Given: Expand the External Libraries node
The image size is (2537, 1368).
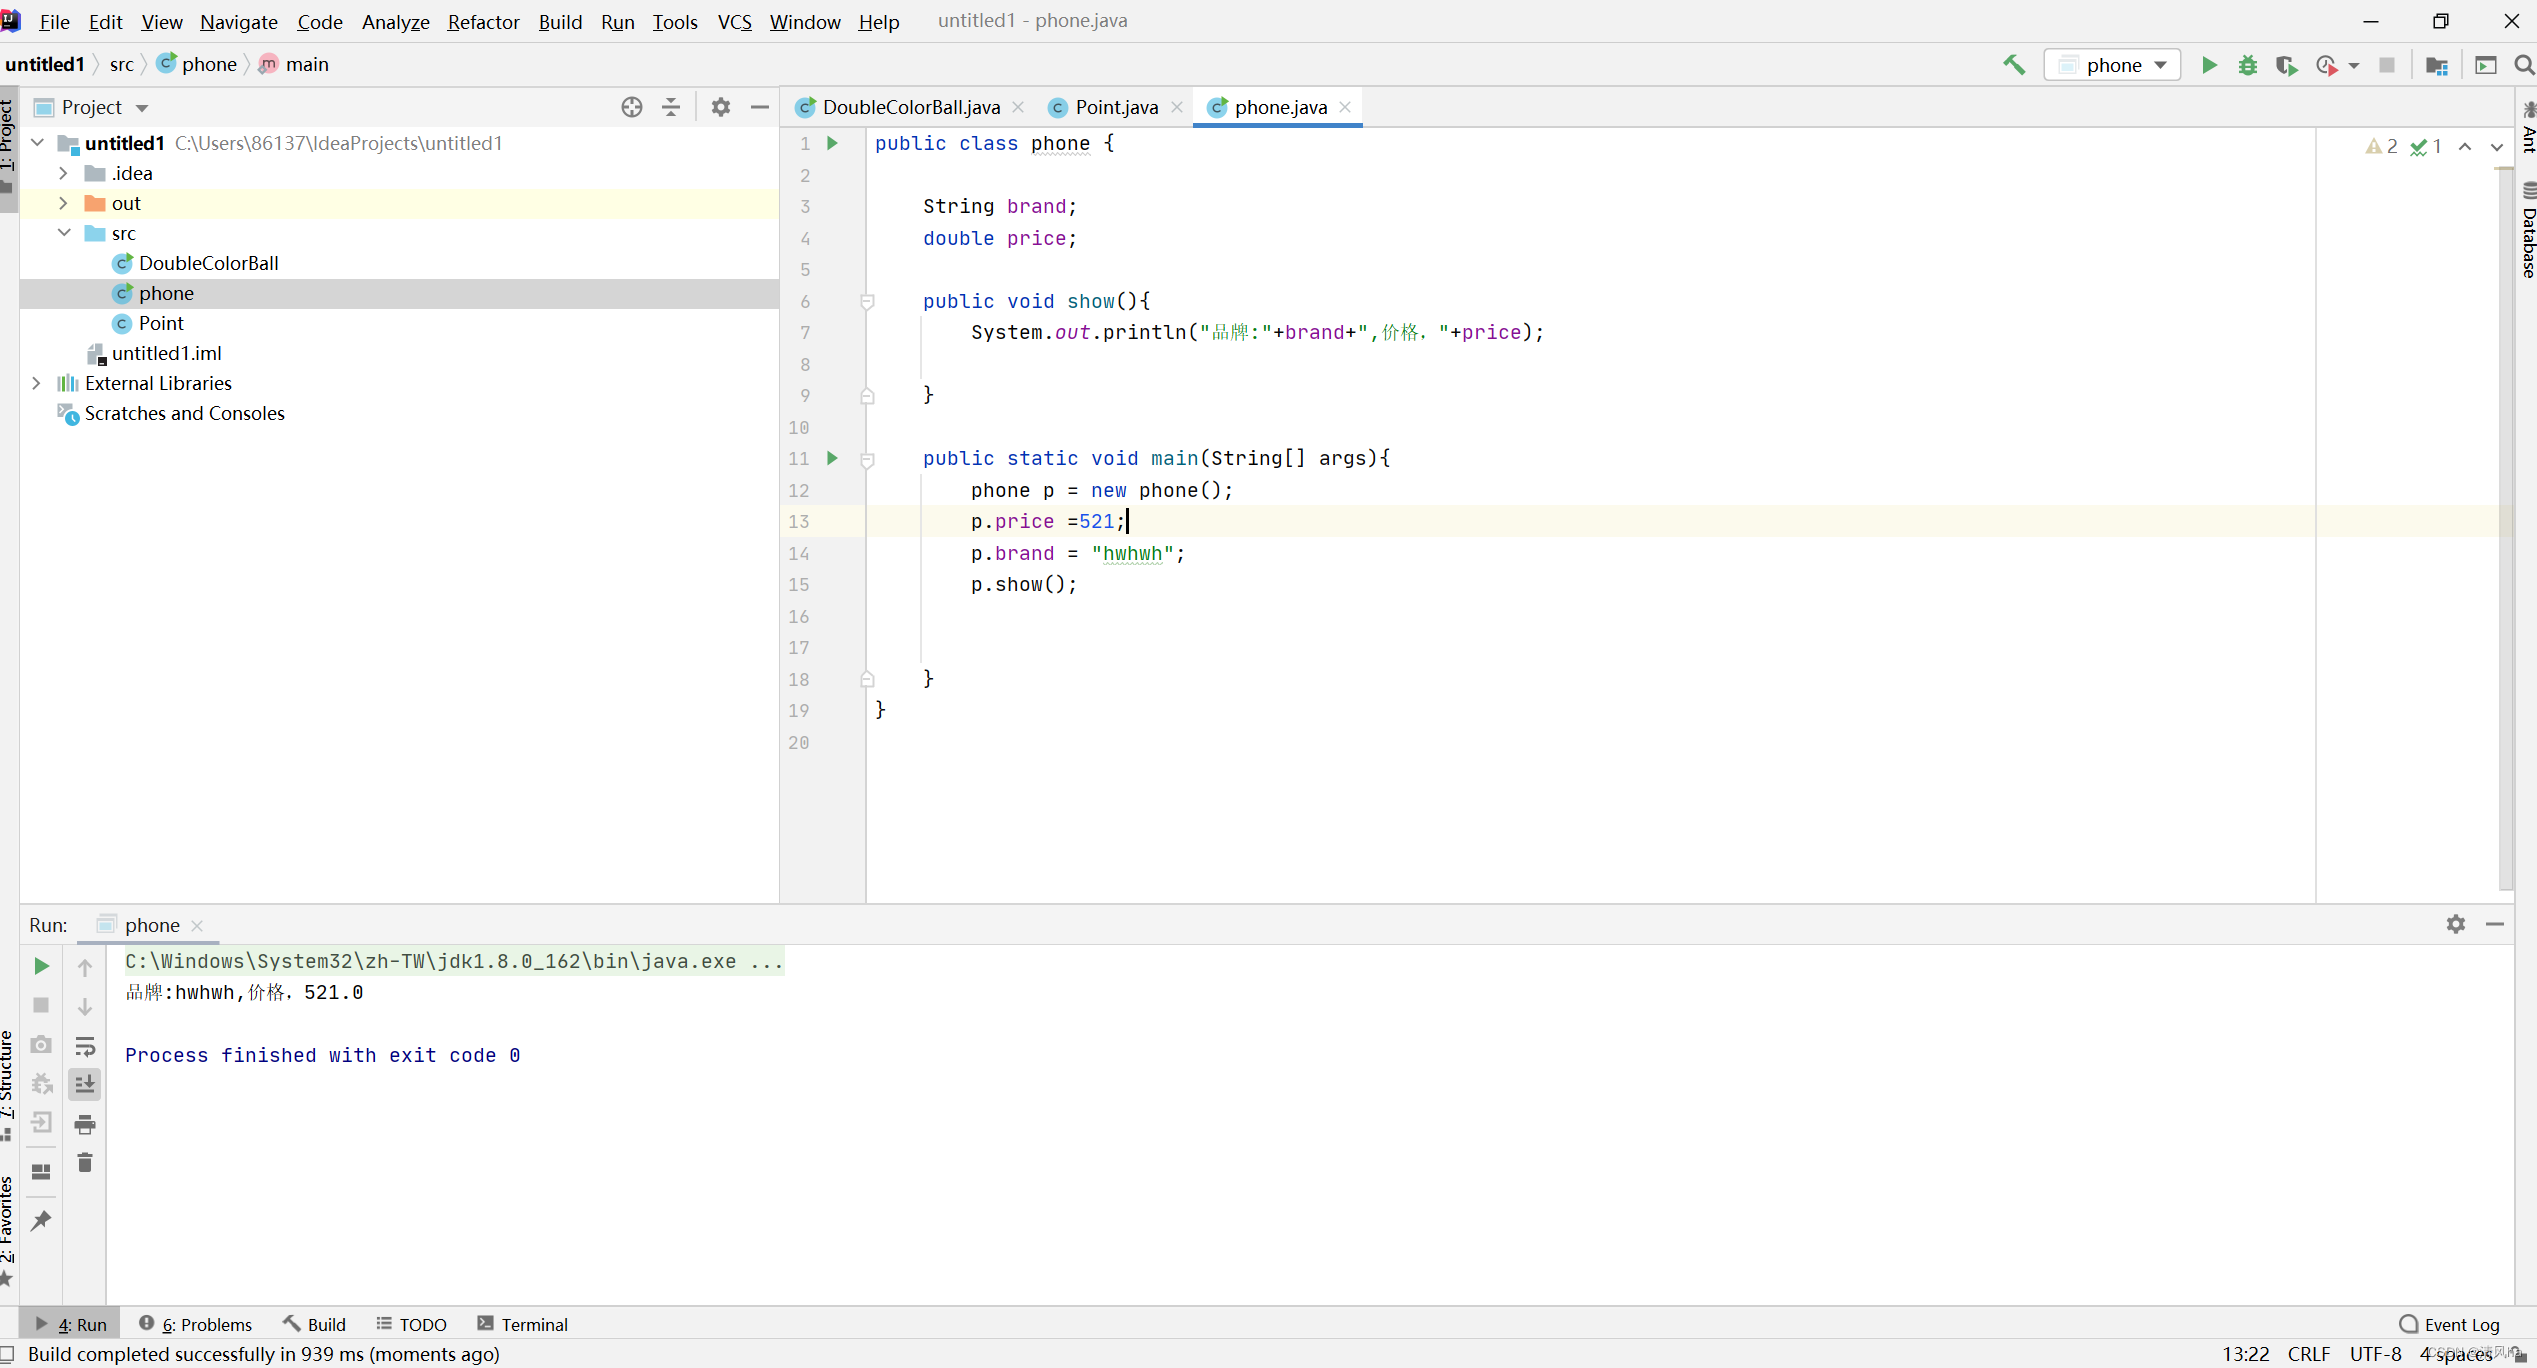Looking at the screenshot, I should point(37,383).
